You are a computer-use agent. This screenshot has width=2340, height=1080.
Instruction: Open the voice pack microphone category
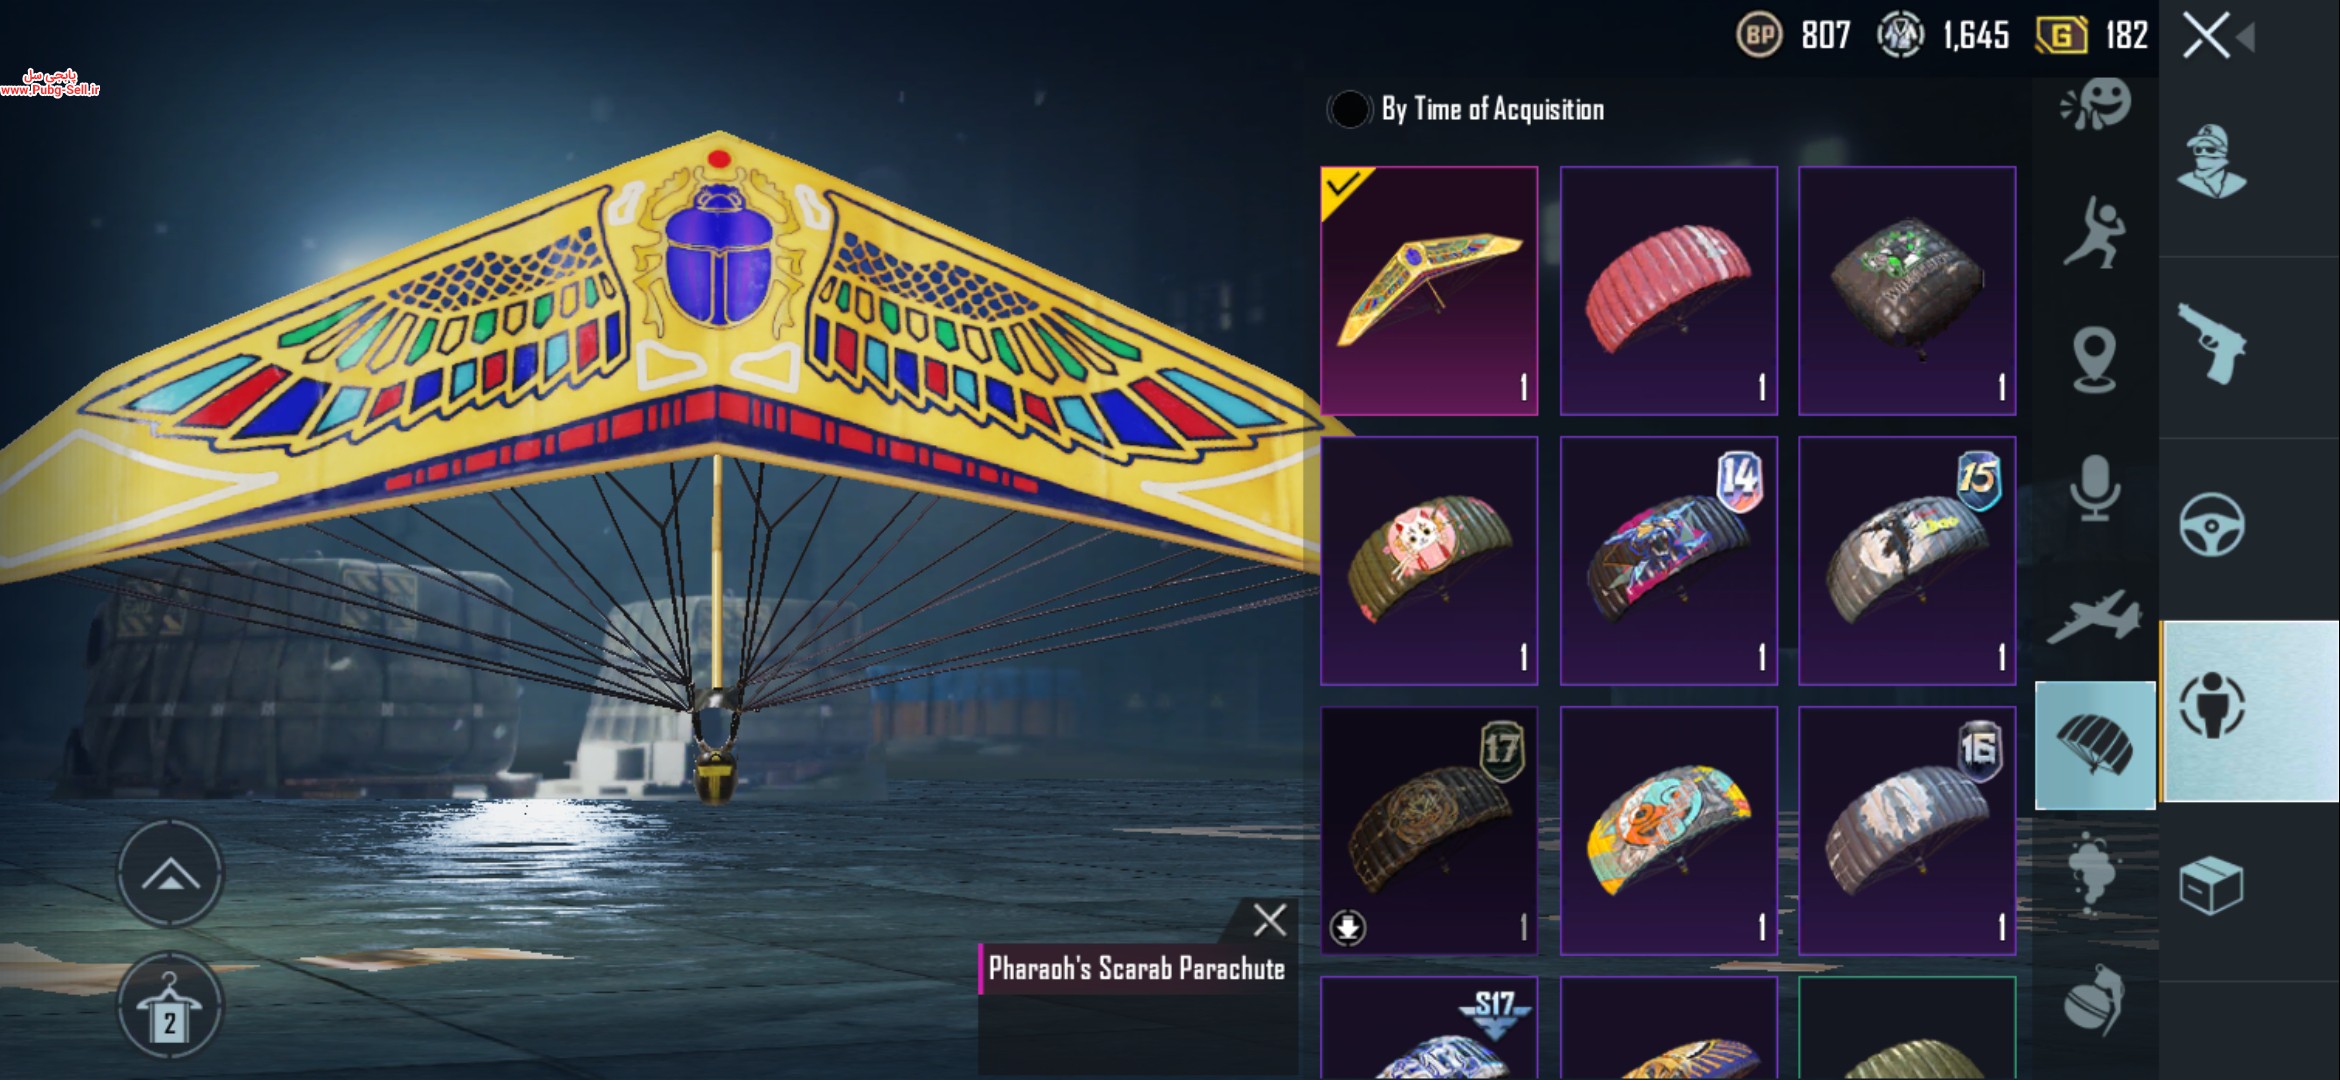pyautogui.click(x=2094, y=488)
